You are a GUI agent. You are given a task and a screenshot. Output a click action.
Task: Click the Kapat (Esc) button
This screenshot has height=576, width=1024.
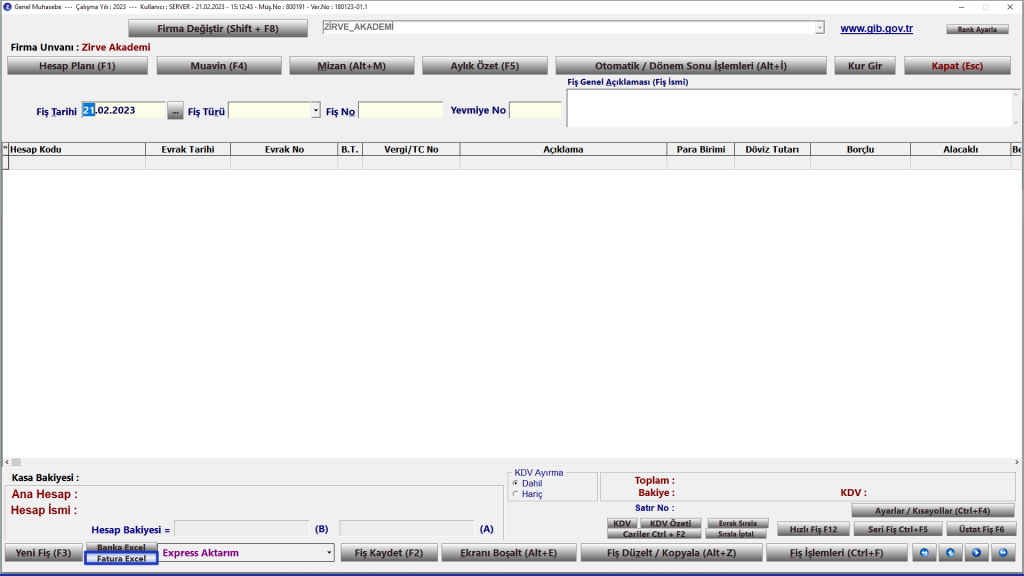point(955,66)
